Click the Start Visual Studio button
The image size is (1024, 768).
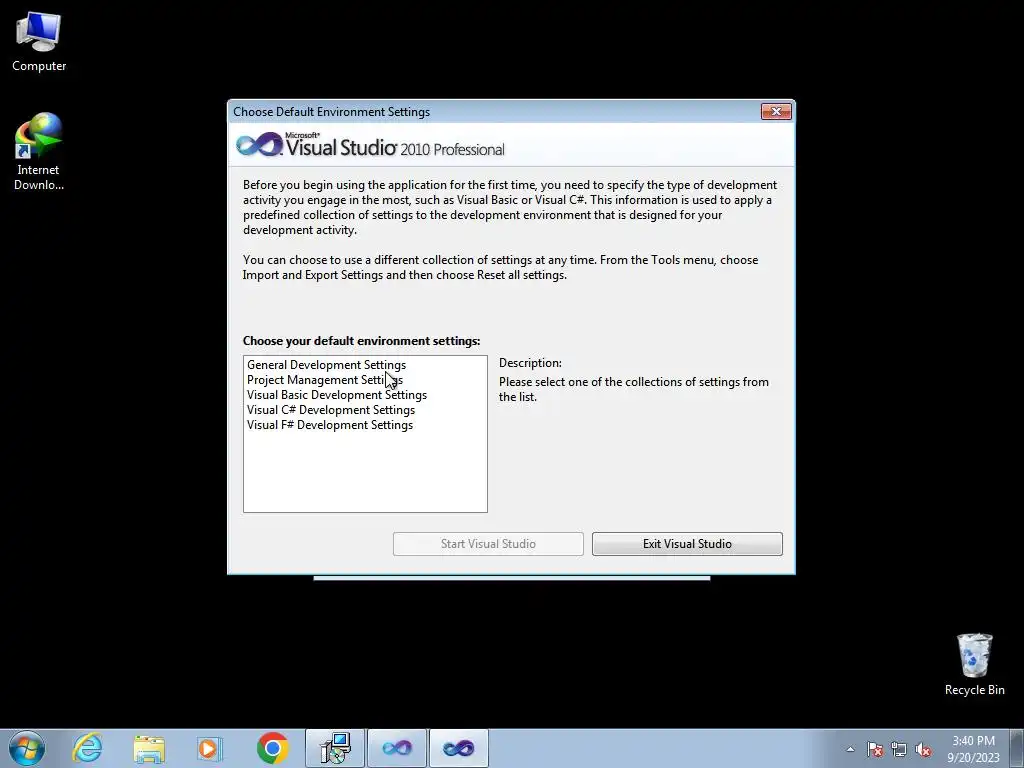[x=488, y=544]
